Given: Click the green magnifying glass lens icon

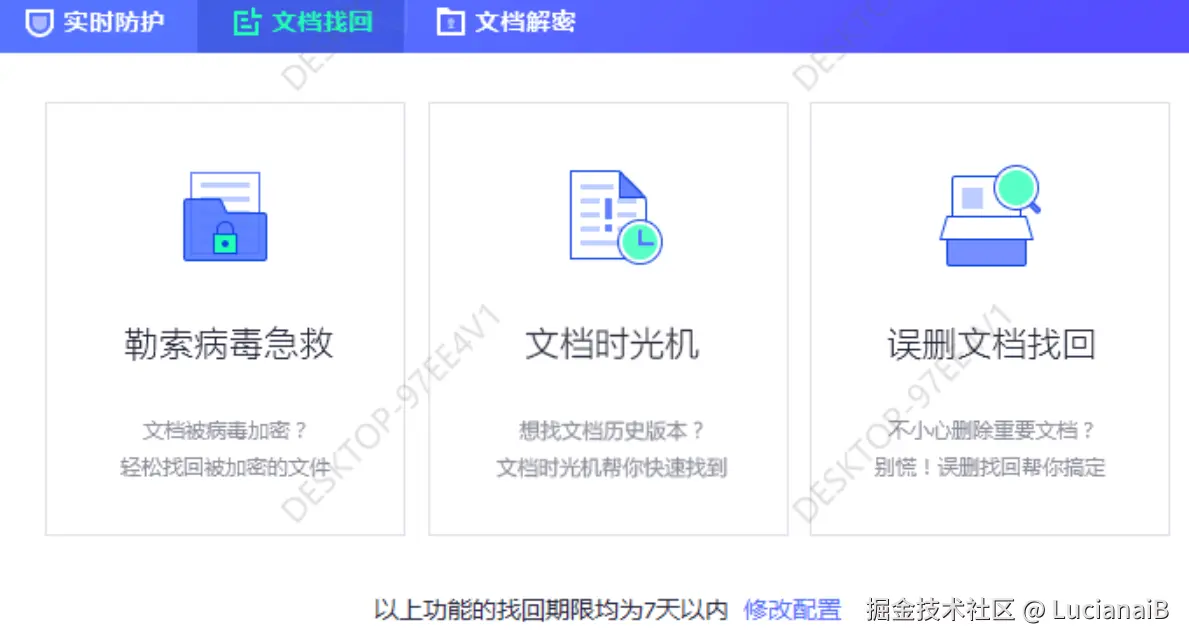Looking at the screenshot, I should pos(1018,188).
